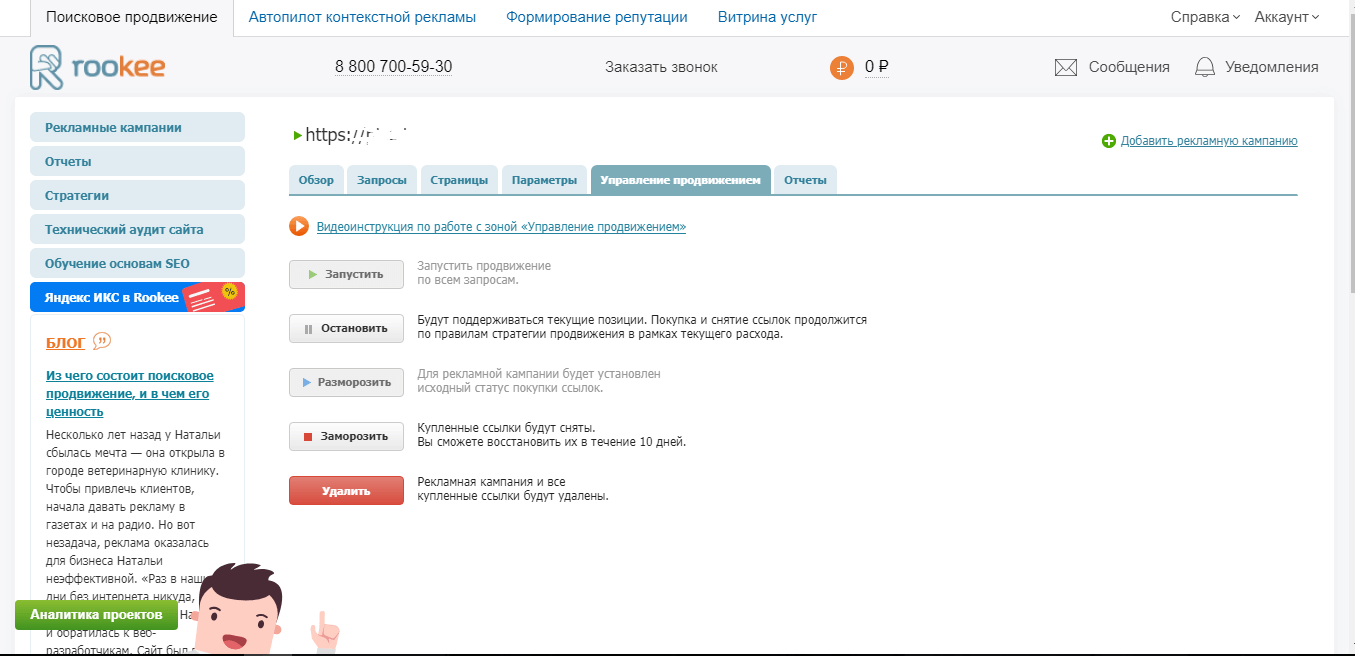
Task: Click the description 'Запустить продвижение по всем запросам'
Action: (484, 273)
